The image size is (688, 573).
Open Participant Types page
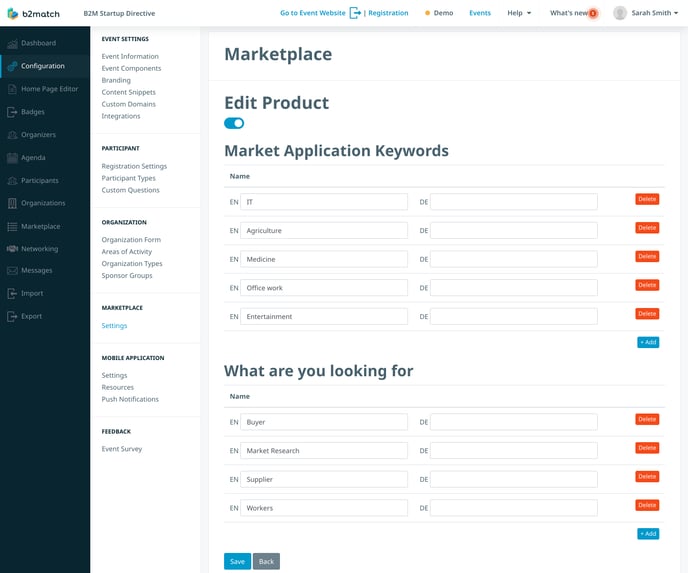(129, 178)
